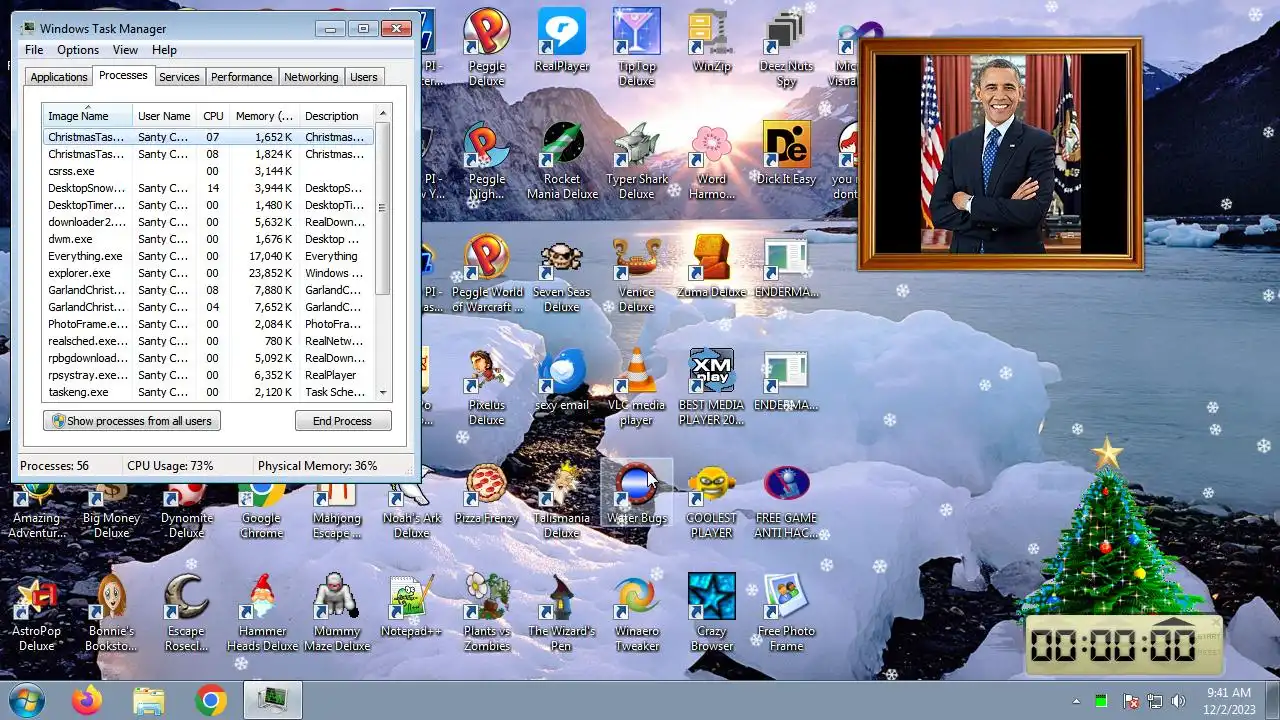Switch to the Performance tab
Viewport: 1280px width, 720px height.
[x=241, y=77]
